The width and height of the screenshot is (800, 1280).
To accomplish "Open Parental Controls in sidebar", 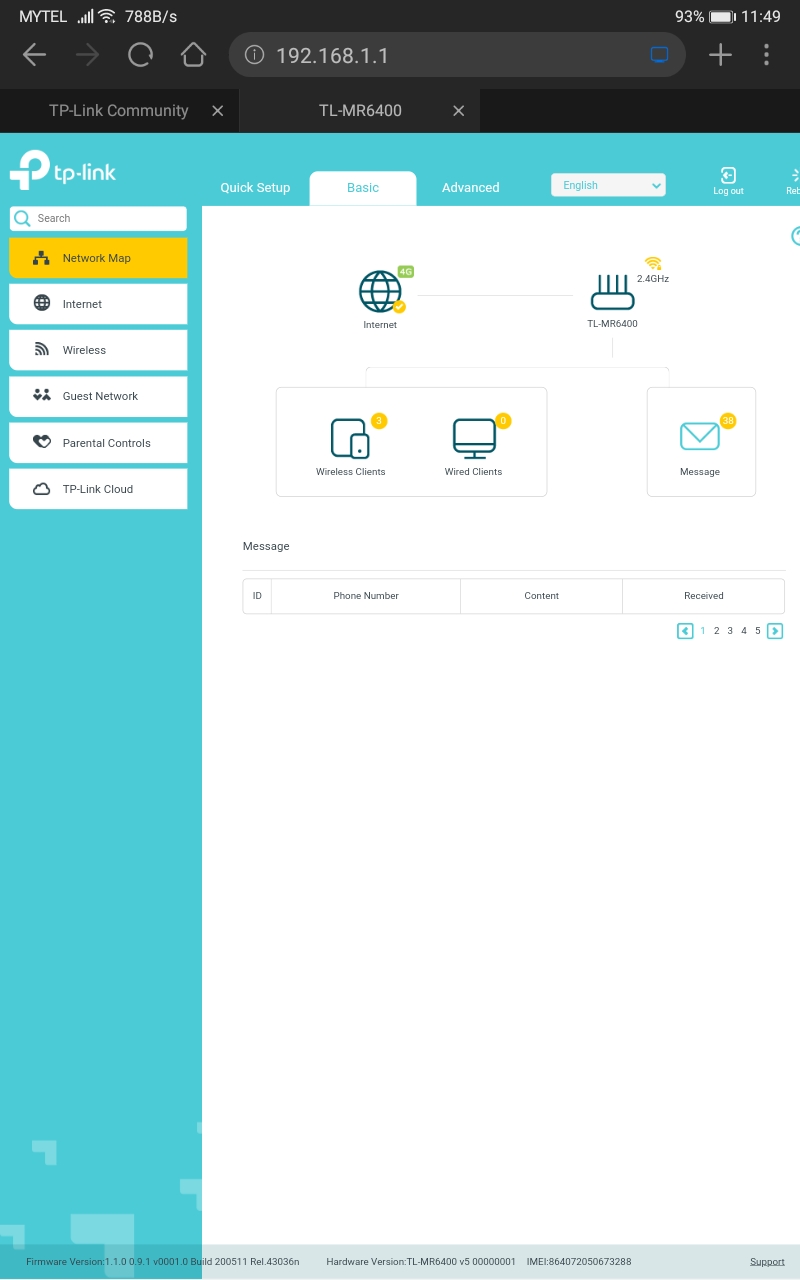I will [x=98, y=443].
